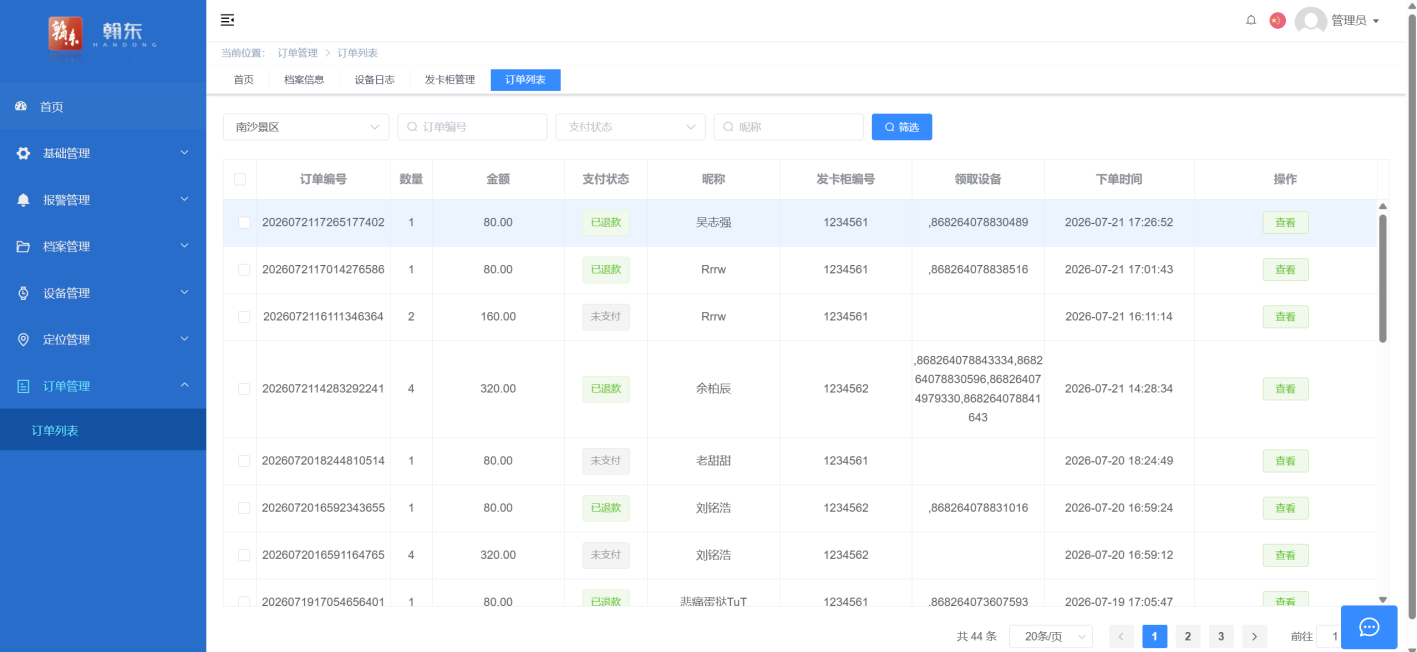Click the administrator avatar picture
Image resolution: width=1417 pixels, height=652 pixels.
1311,21
